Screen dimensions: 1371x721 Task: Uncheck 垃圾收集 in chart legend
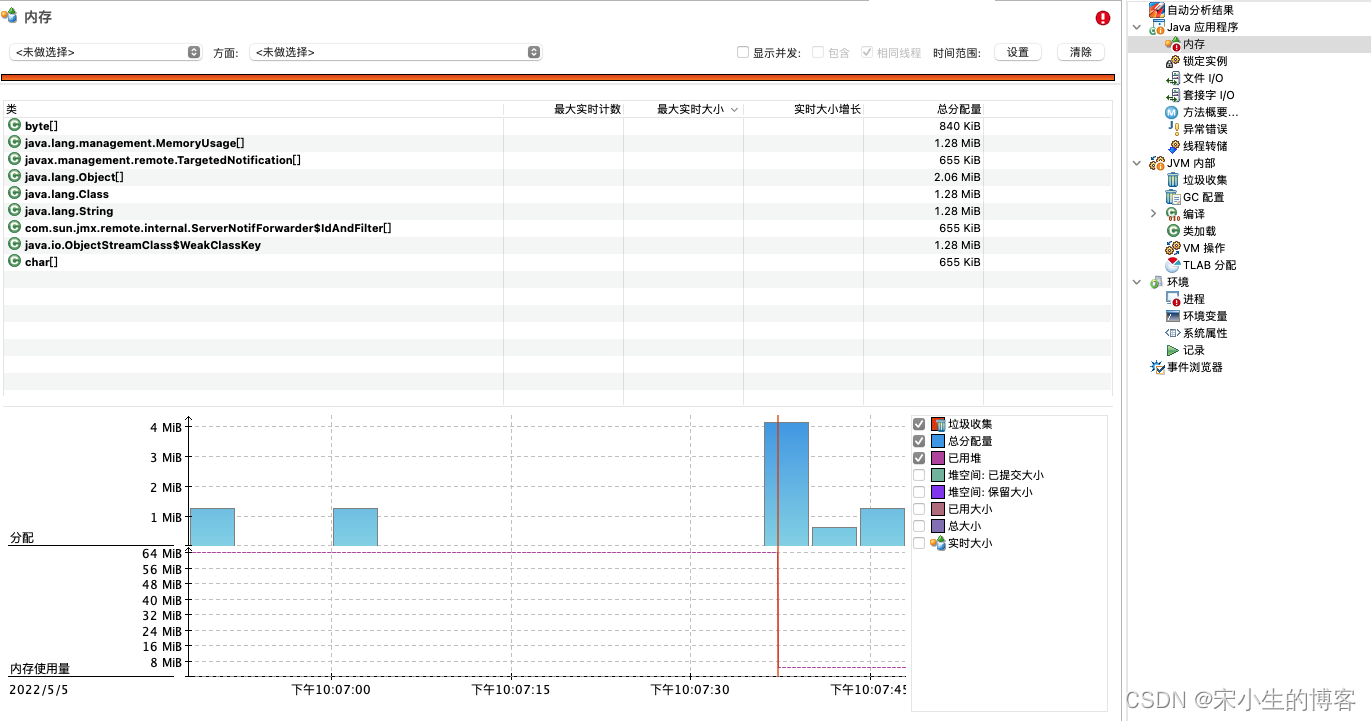point(920,424)
